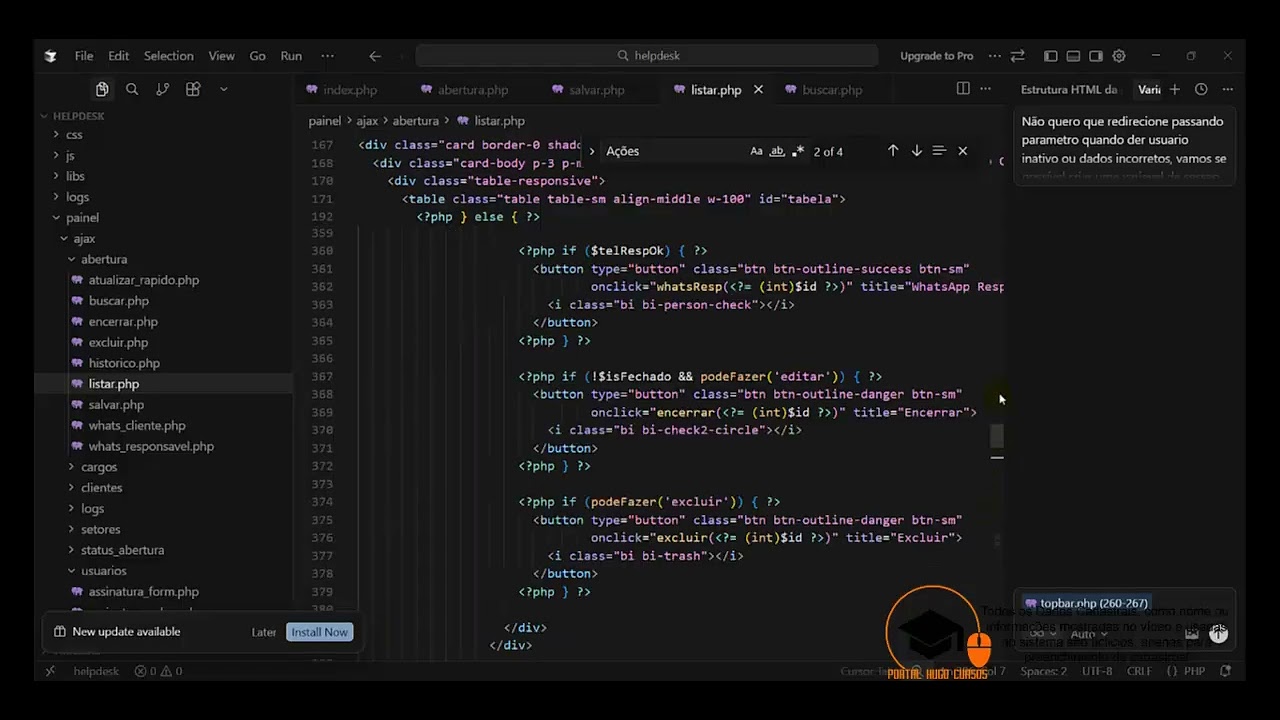Go back with the left arrow
The image size is (1280, 720).
[375, 56]
